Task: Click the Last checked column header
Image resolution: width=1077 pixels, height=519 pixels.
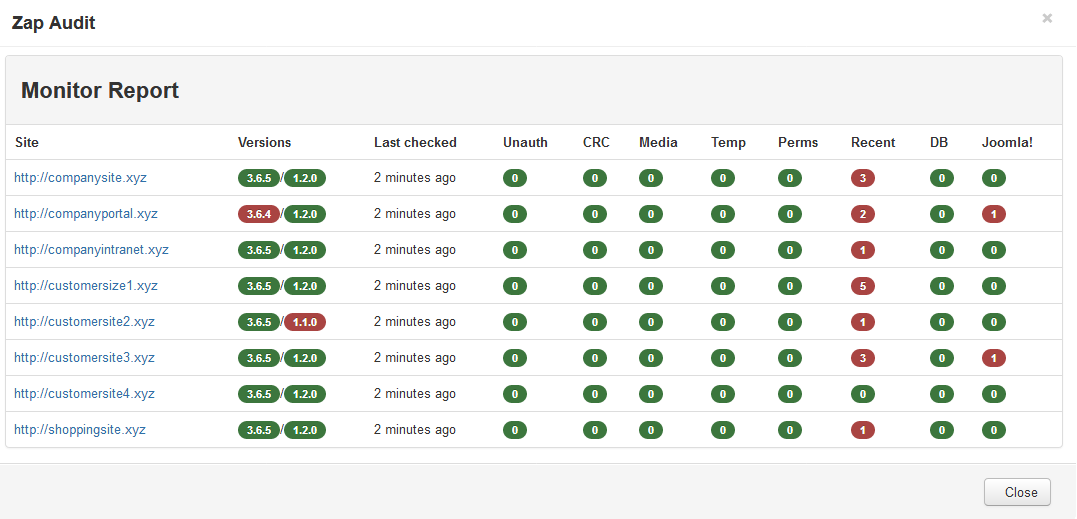Action: 415,142
